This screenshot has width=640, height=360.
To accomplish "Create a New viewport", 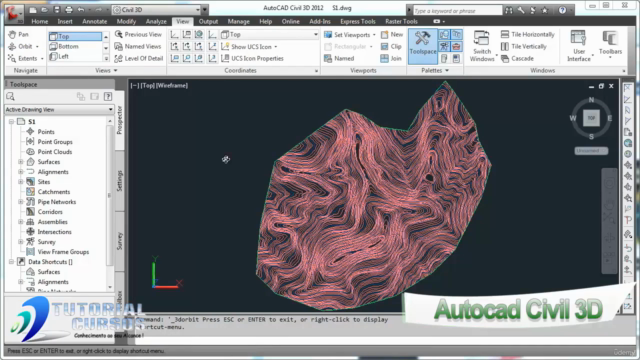I will coord(391,35).
